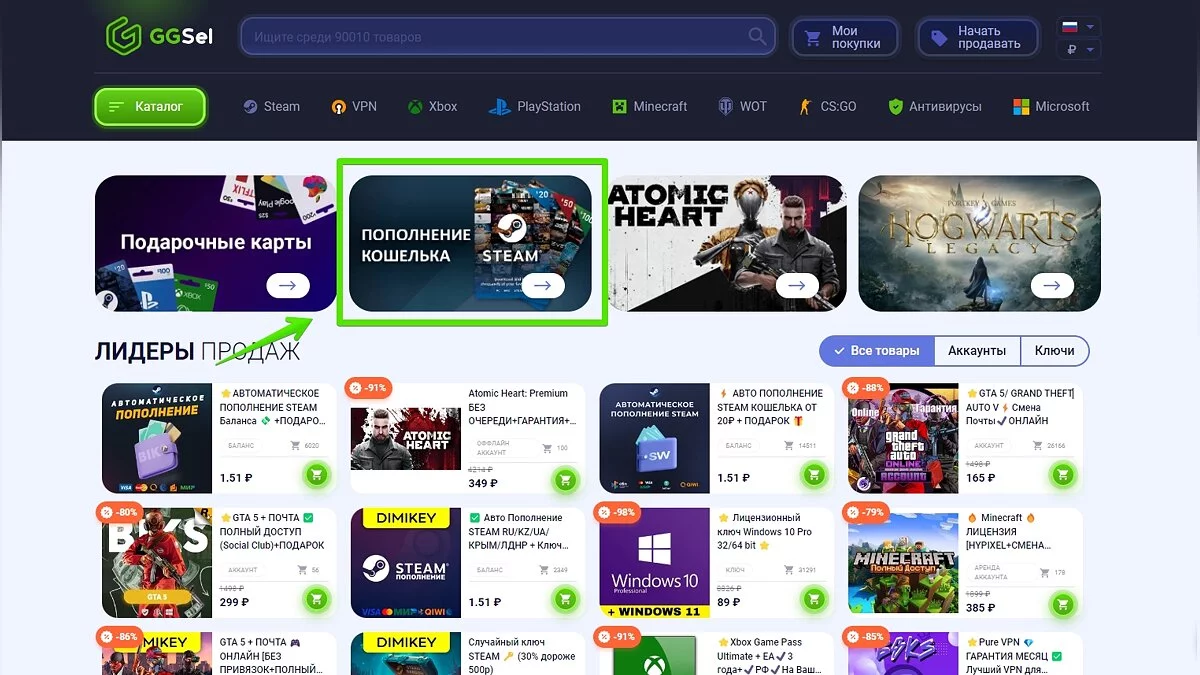Click the 89 ₽ price
This screenshot has width=1200, height=675.
pyautogui.click(x=728, y=603)
